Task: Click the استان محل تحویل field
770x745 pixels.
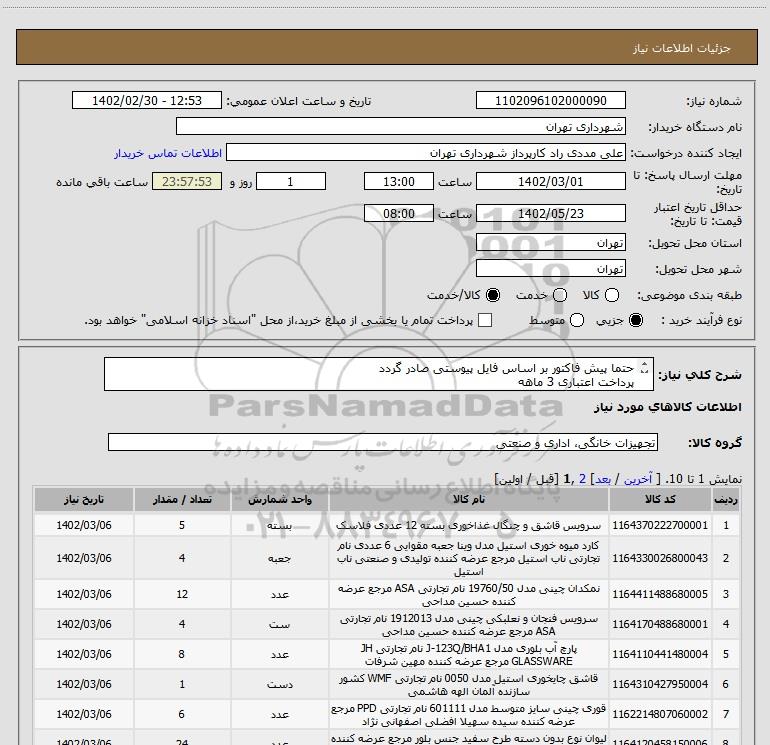Action: pos(550,243)
